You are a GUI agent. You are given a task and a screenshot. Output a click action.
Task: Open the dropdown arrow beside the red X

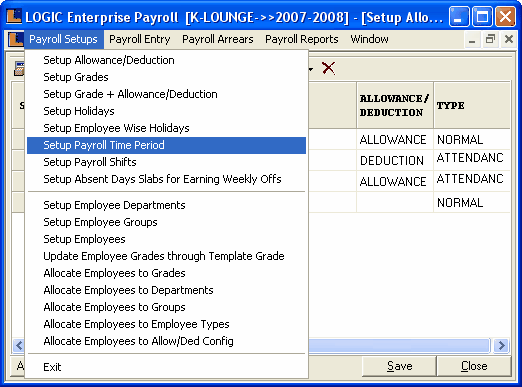point(311,69)
